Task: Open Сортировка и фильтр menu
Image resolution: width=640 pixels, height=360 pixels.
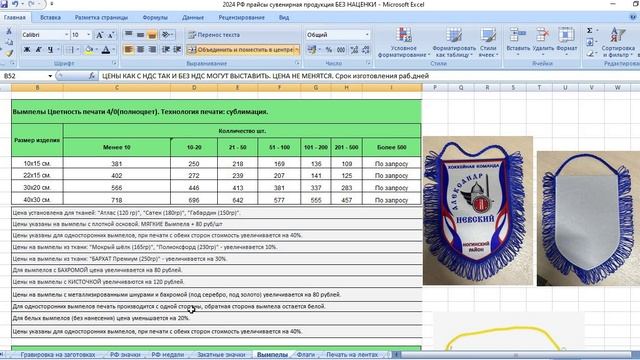Action: (x=618, y=42)
